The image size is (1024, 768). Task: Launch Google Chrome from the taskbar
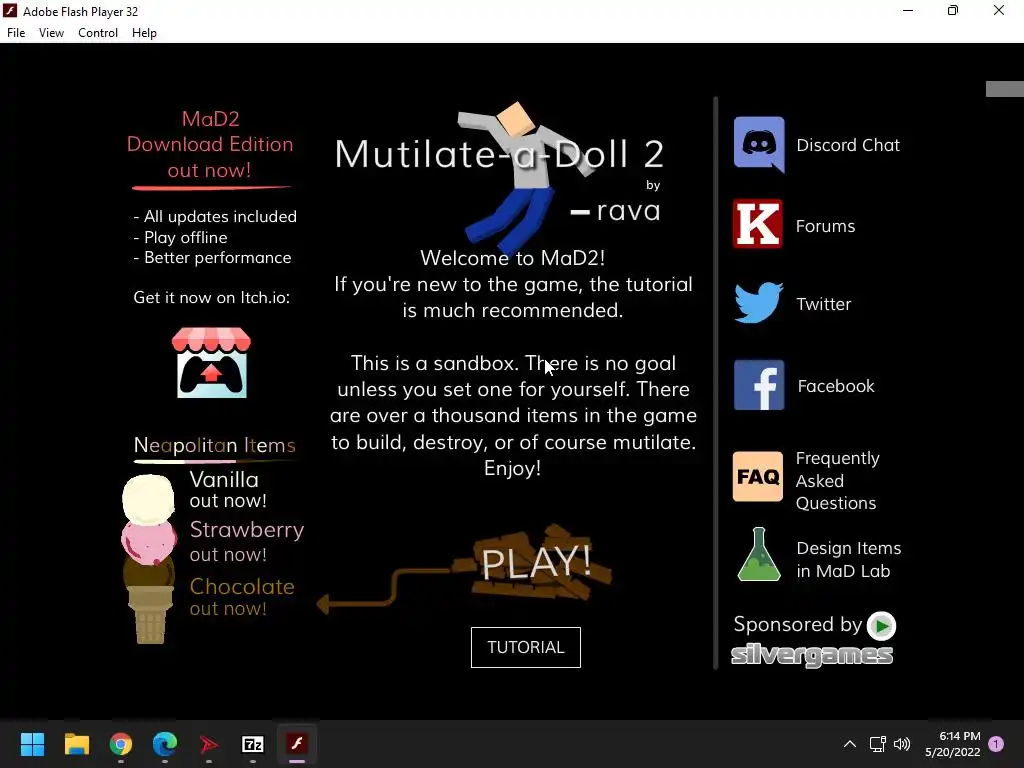pyautogui.click(x=121, y=744)
